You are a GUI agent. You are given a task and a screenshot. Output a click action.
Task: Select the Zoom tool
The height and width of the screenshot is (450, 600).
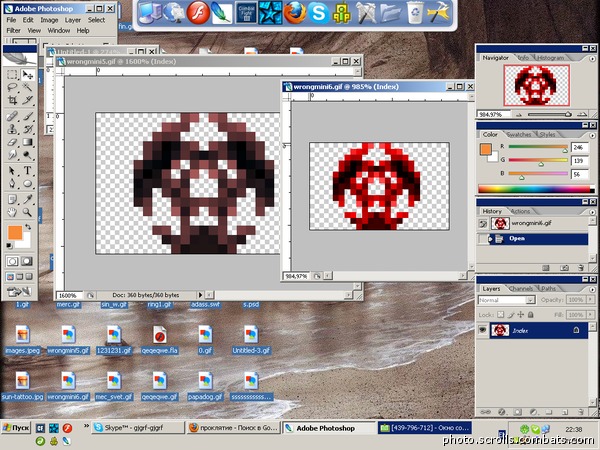coord(27,212)
